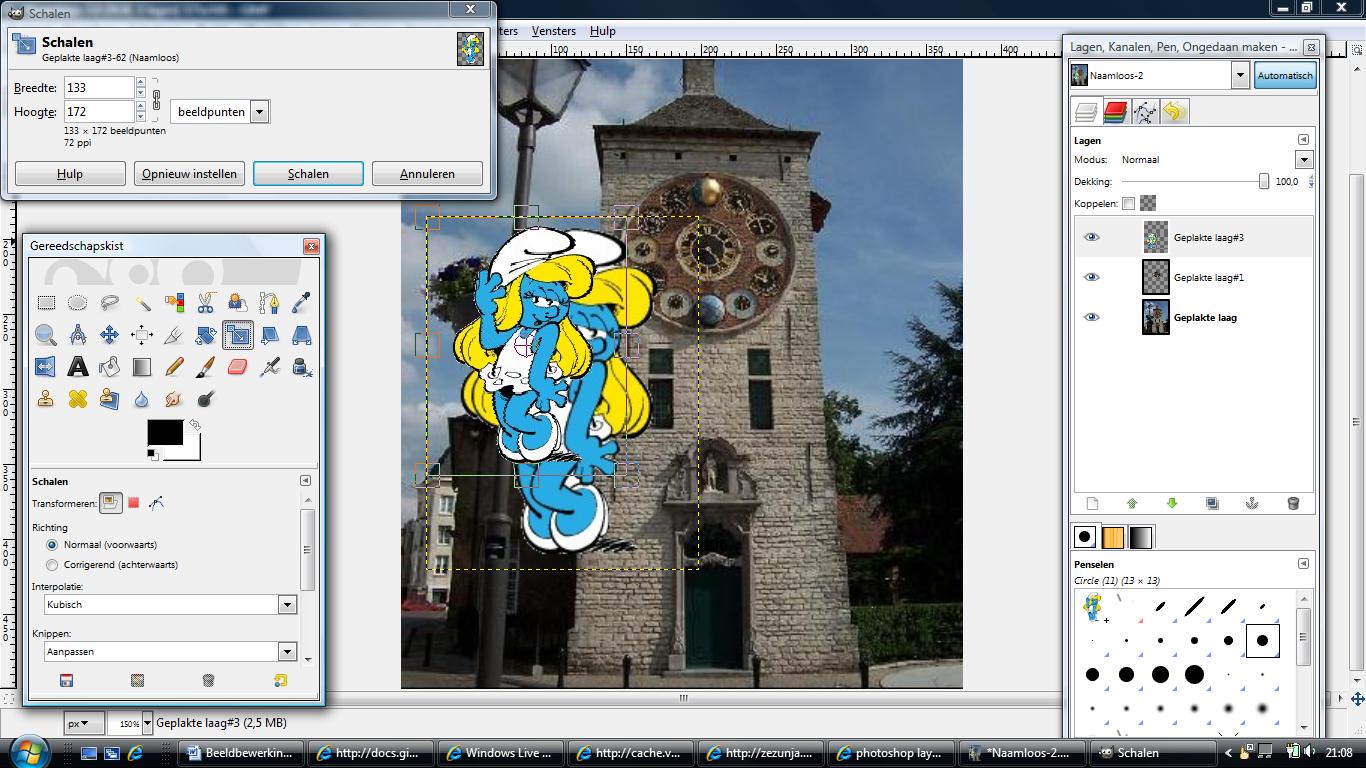Open the Vensters menu
The image size is (1366, 768).
pos(554,31)
